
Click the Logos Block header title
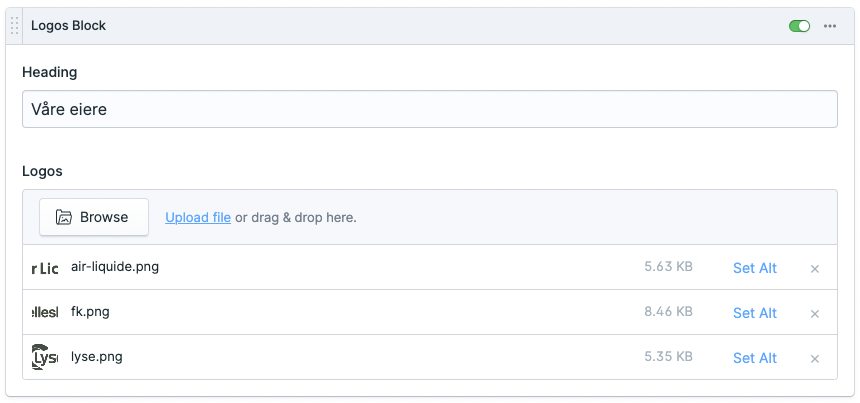[x=68, y=26]
